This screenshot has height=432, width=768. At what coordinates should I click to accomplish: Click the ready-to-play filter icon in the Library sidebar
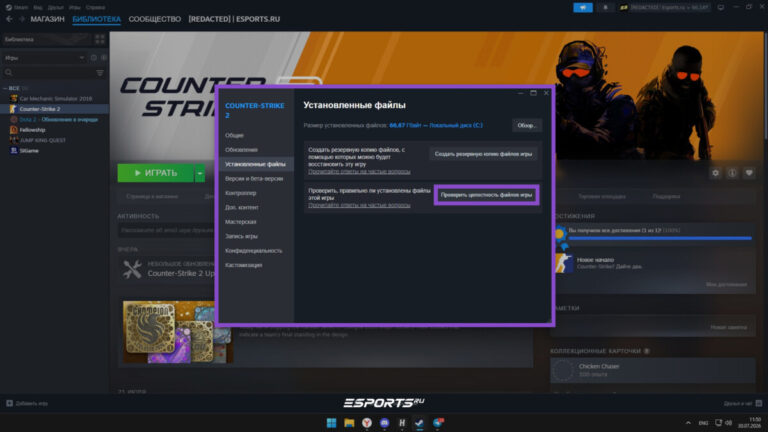point(103,58)
